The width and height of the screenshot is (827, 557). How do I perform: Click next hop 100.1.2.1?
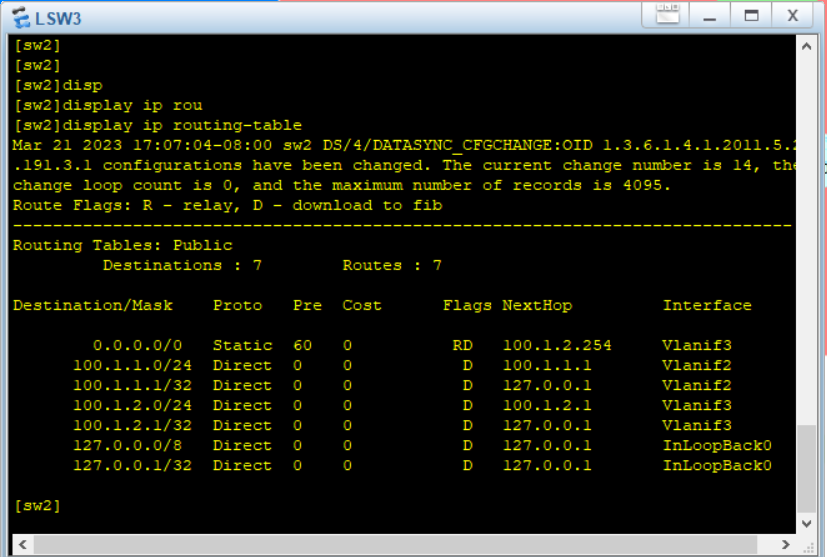coord(547,406)
